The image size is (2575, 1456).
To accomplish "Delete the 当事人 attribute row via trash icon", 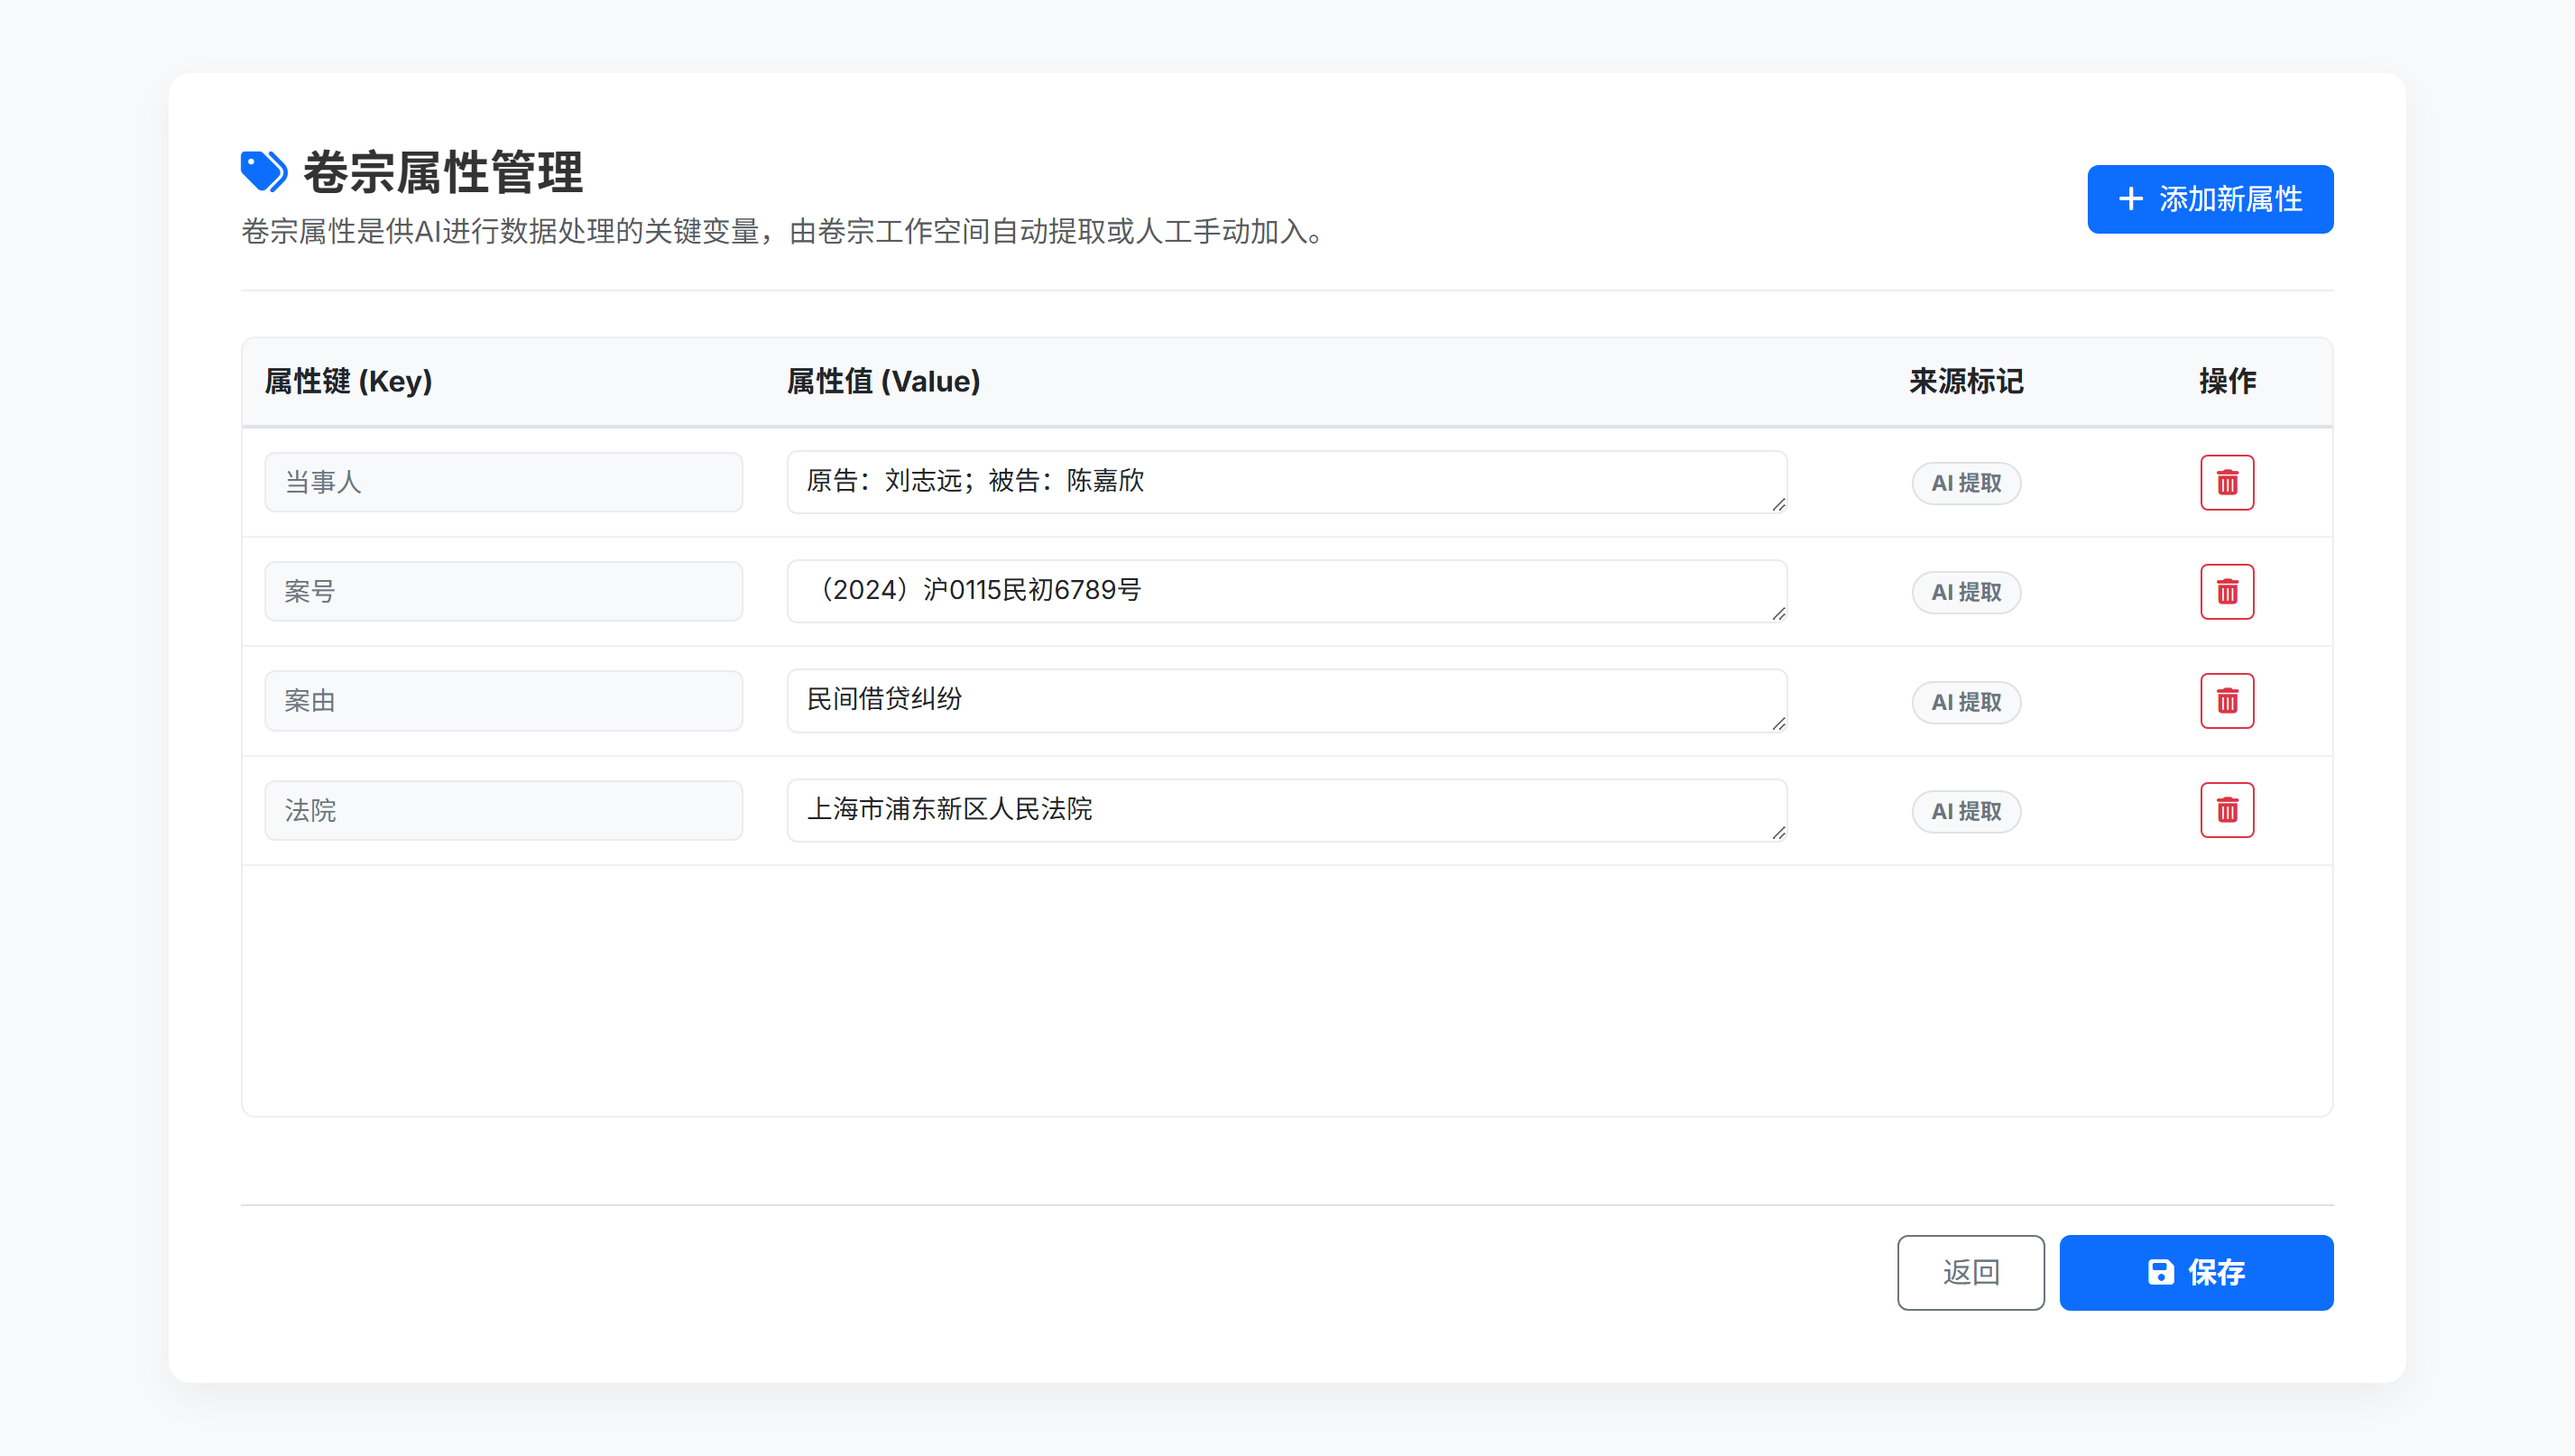I will pyautogui.click(x=2227, y=482).
